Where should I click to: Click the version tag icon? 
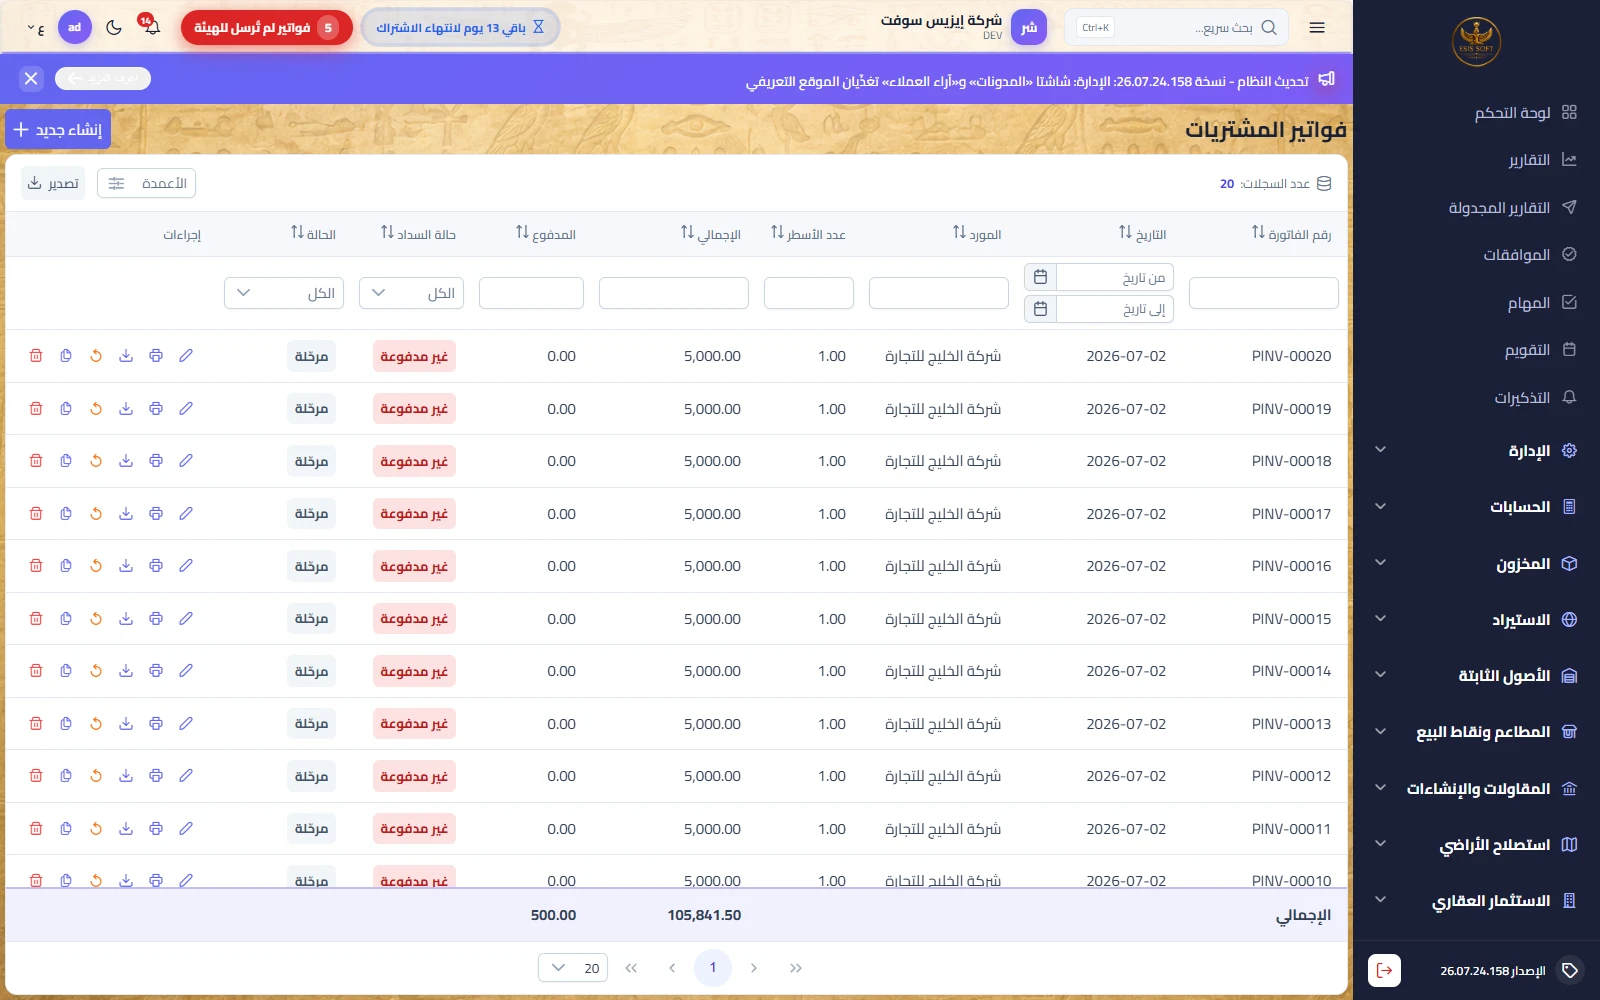(x=1570, y=970)
